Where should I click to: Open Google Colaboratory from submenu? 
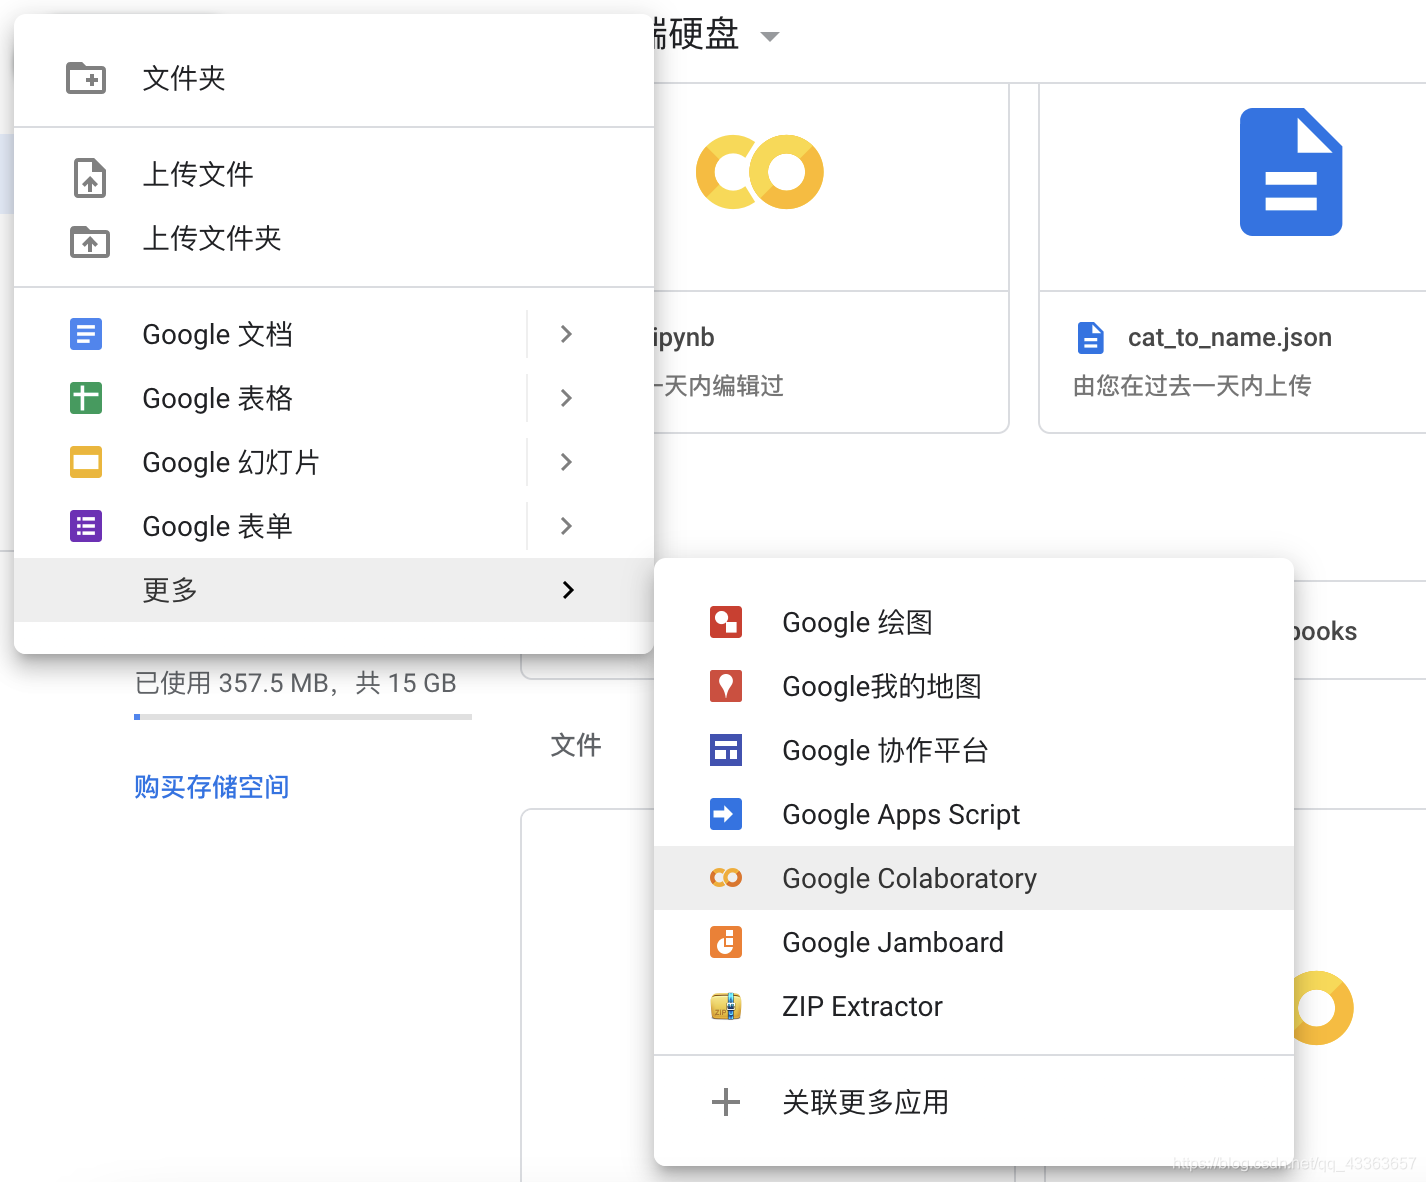click(974, 878)
